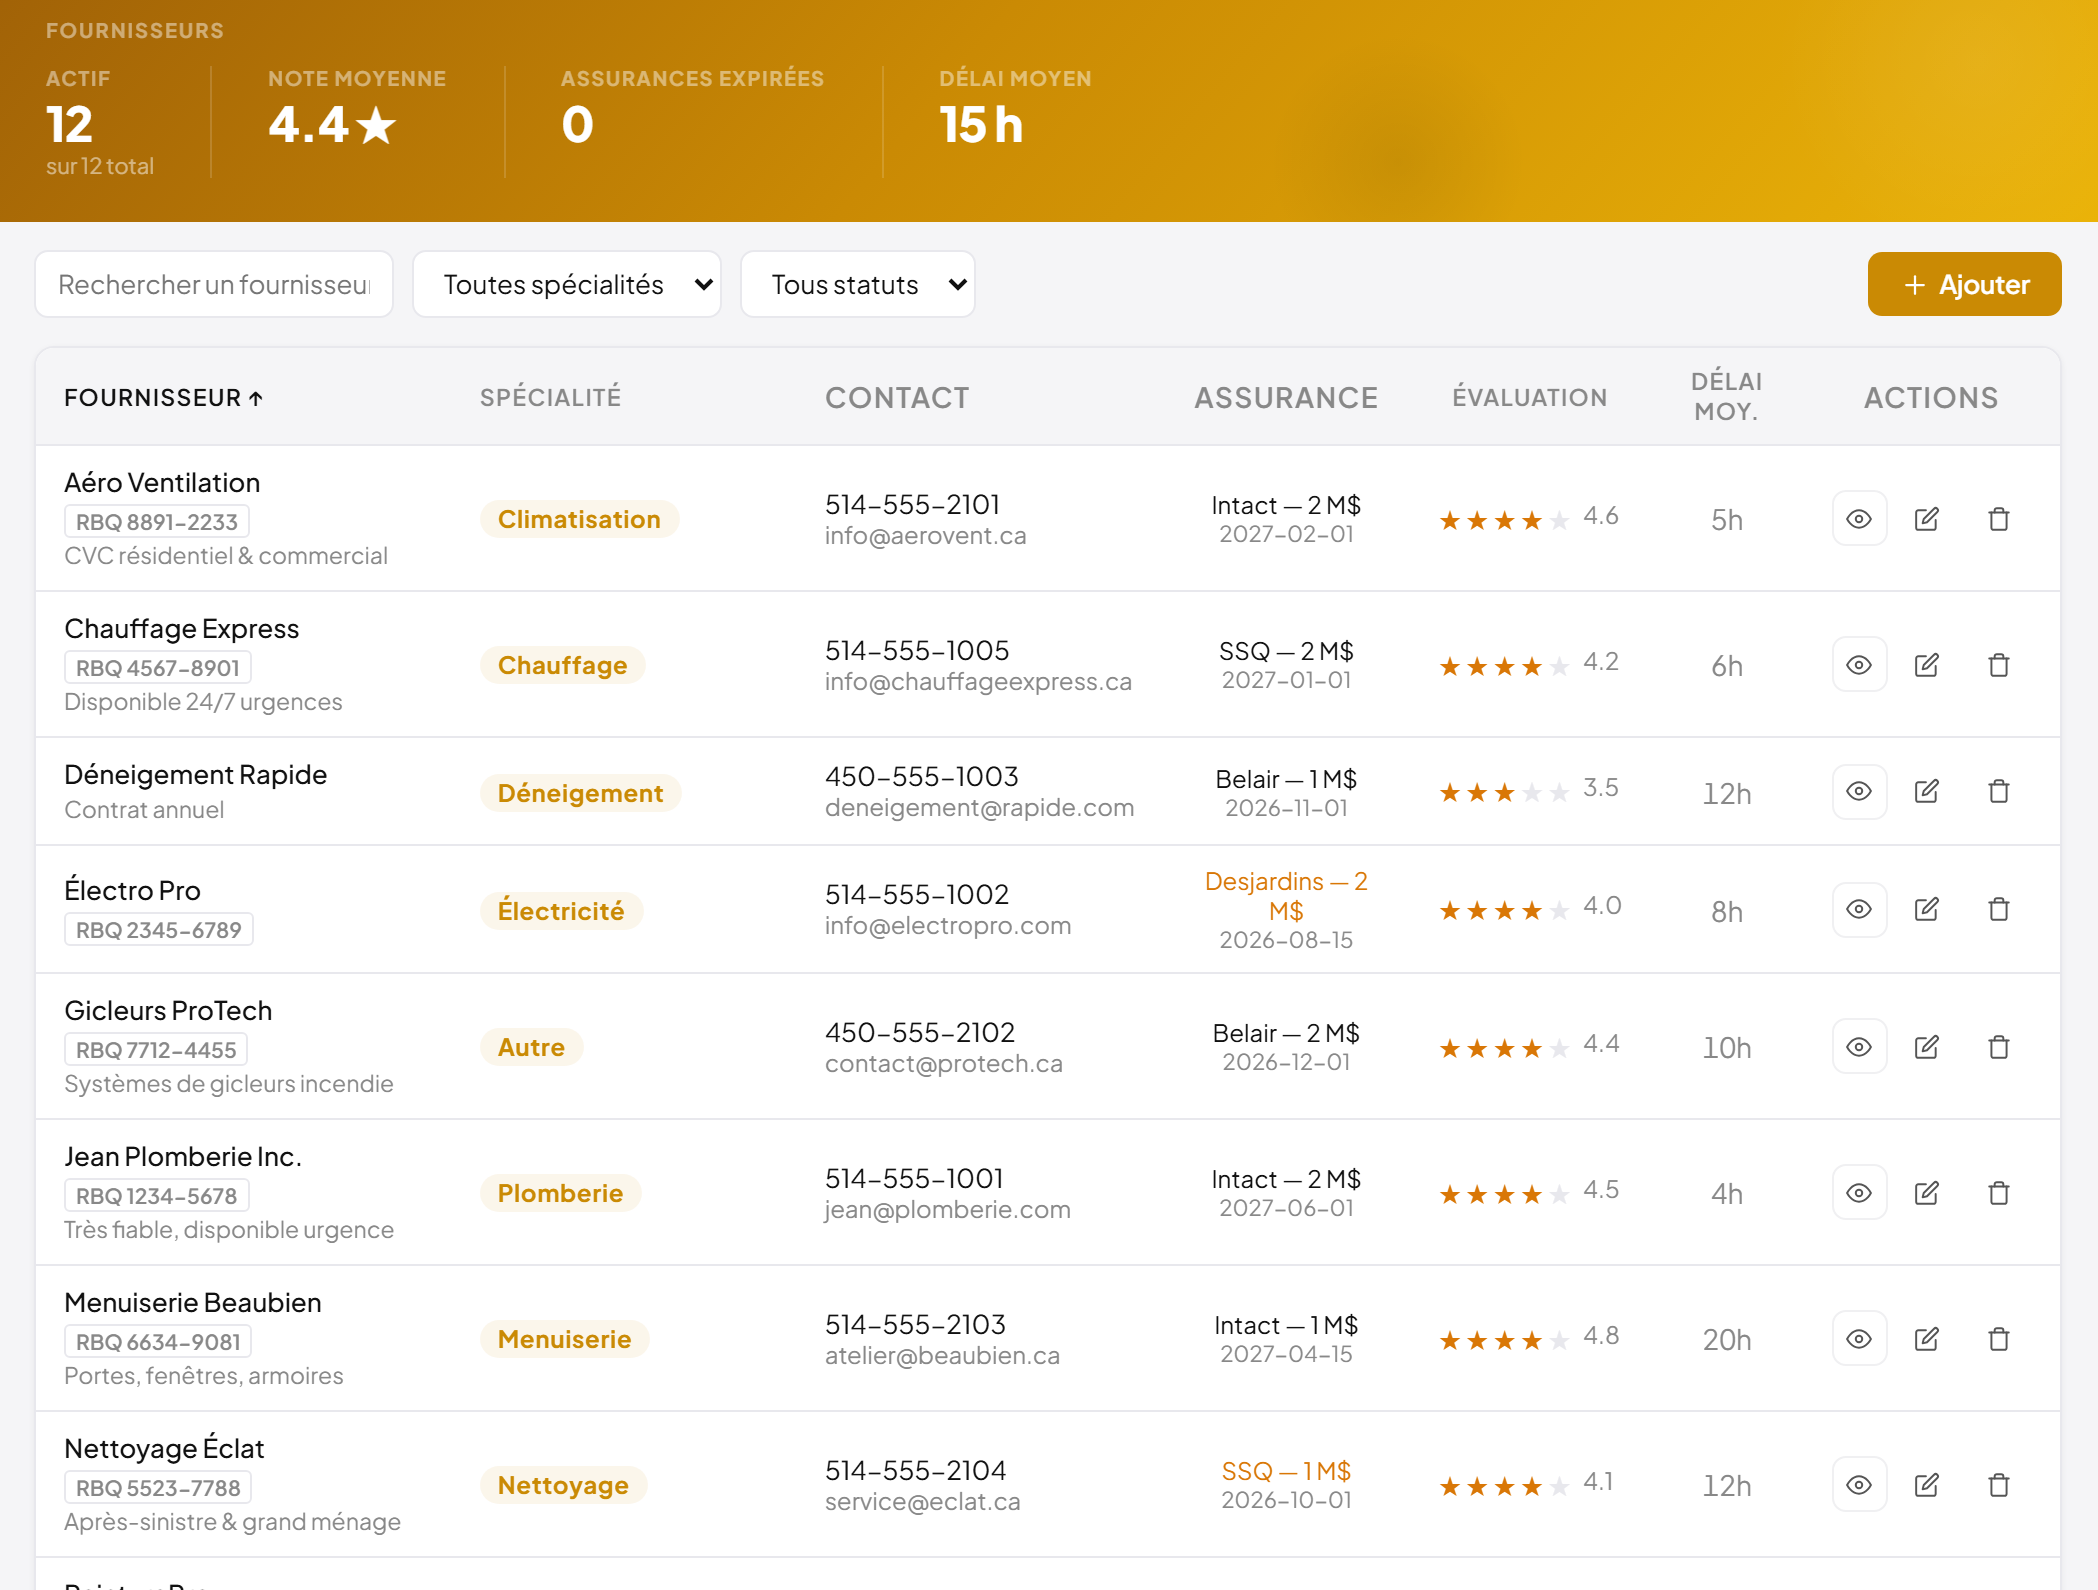The image size is (2098, 1590).
Task: Click email contact@protech.ca
Action: [944, 1064]
